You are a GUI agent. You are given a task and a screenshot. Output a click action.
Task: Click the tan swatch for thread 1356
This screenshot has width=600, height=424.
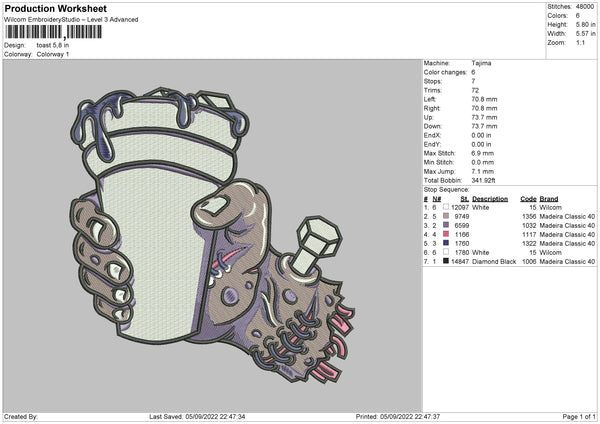click(446, 215)
